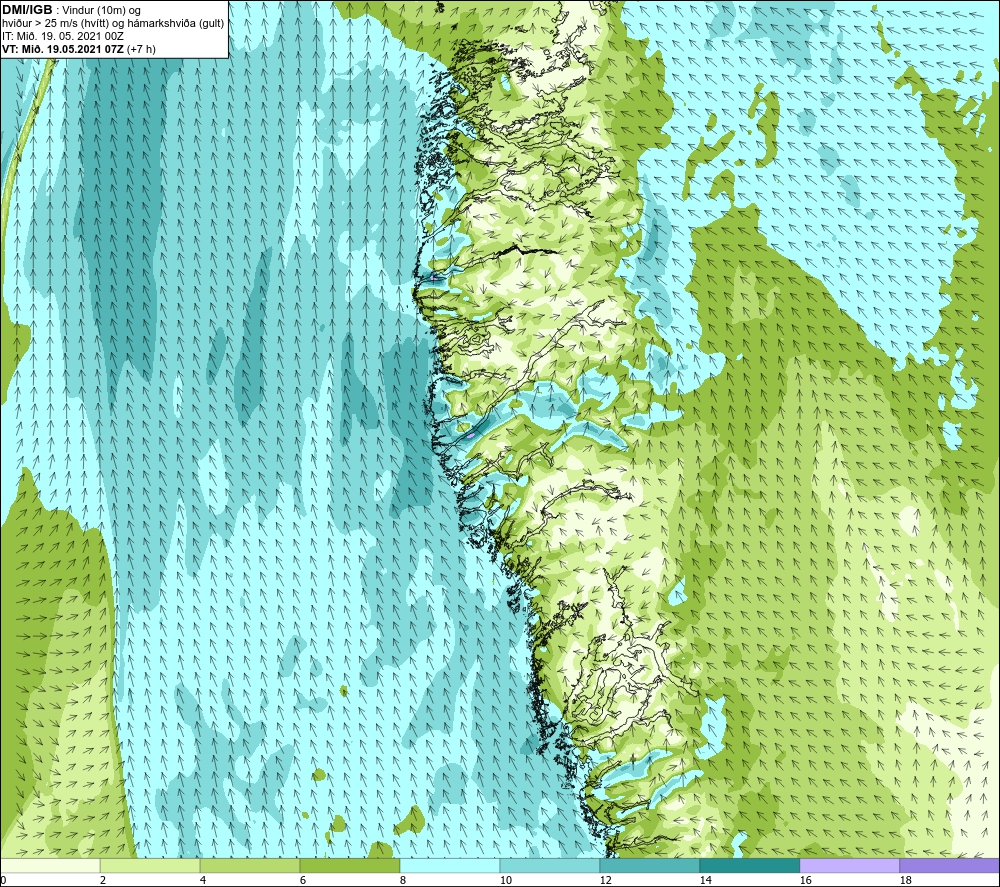Image resolution: width=1000 pixels, height=887 pixels.
Task: Click the pale cyan 8–10 m/s legend swatch
Action: [450, 865]
